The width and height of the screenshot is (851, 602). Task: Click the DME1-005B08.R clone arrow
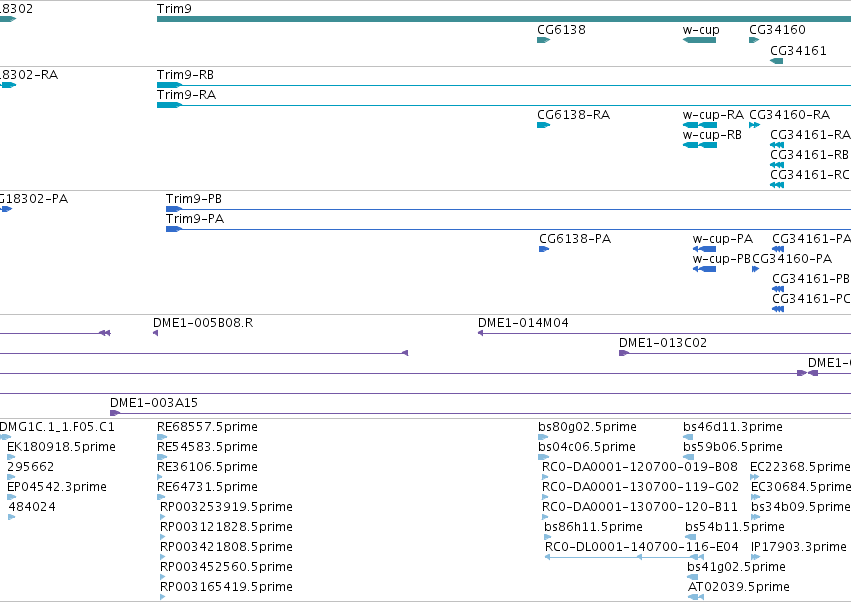click(156, 333)
